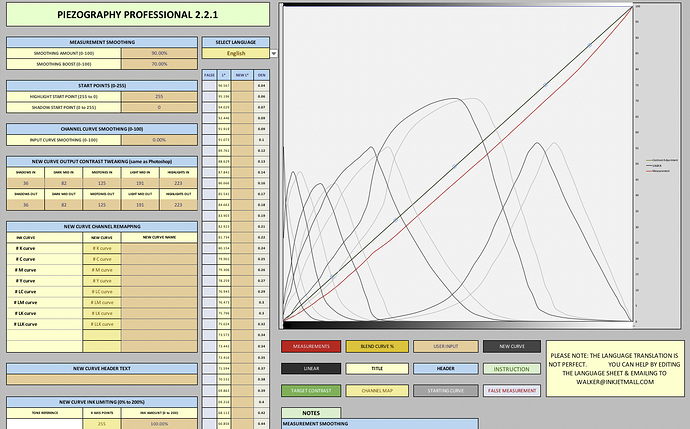This screenshot has width=690, height=429.
Task: Click the TITLE legend box
Action: coord(377,369)
